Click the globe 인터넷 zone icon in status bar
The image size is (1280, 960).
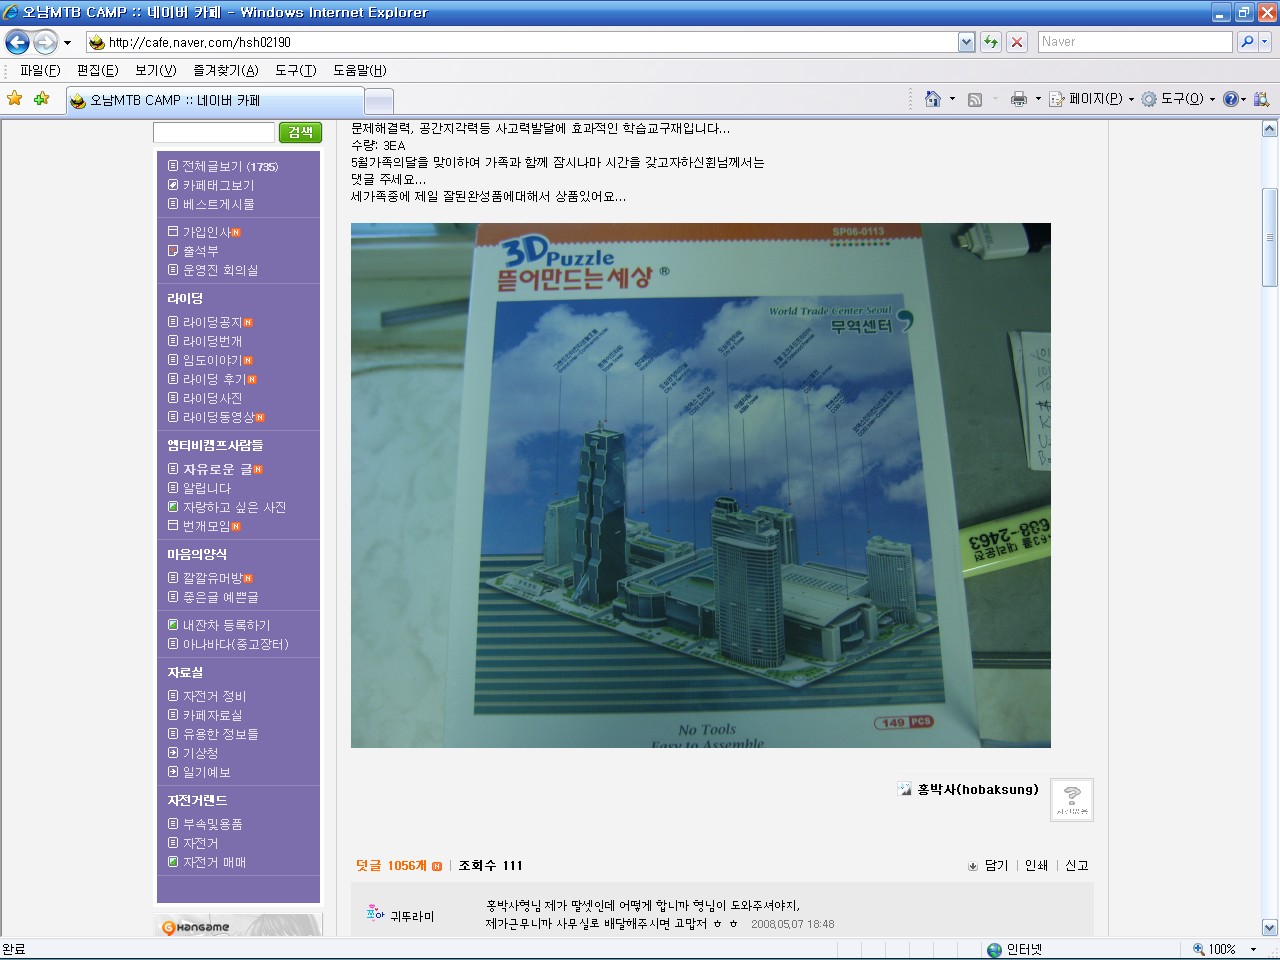pyautogui.click(x=994, y=949)
